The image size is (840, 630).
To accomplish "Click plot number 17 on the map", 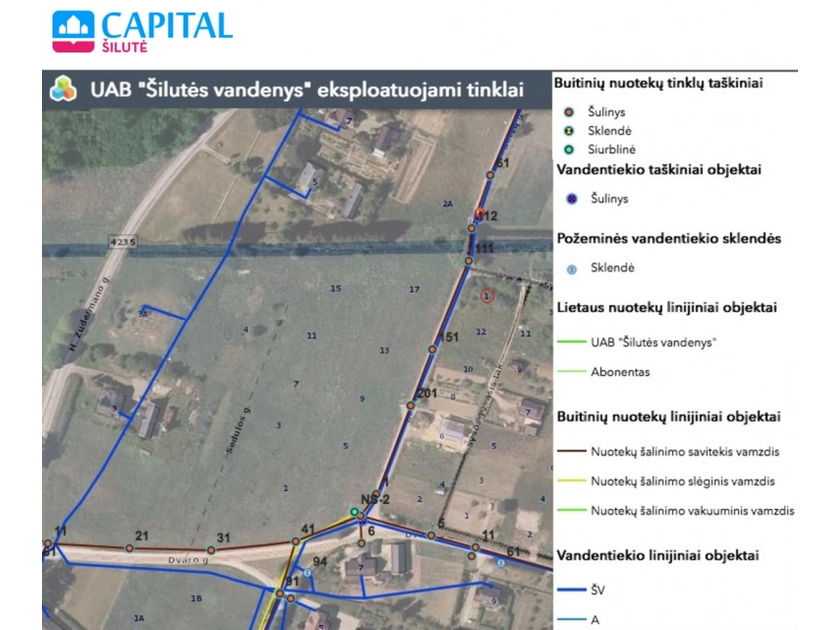I will pos(414,289).
